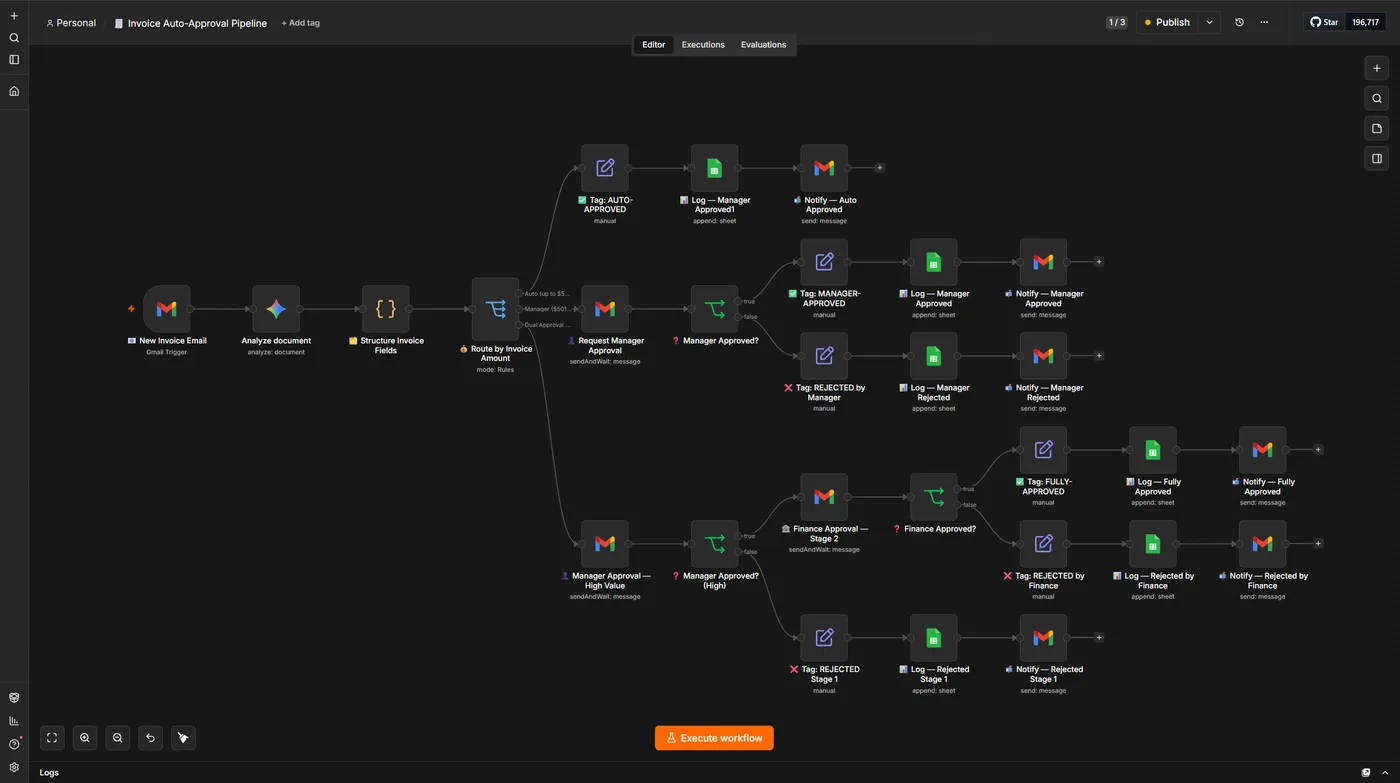The height and width of the screenshot is (783, 1400).
Task: Open workflow version history
Action: (x=1239, y=22)
